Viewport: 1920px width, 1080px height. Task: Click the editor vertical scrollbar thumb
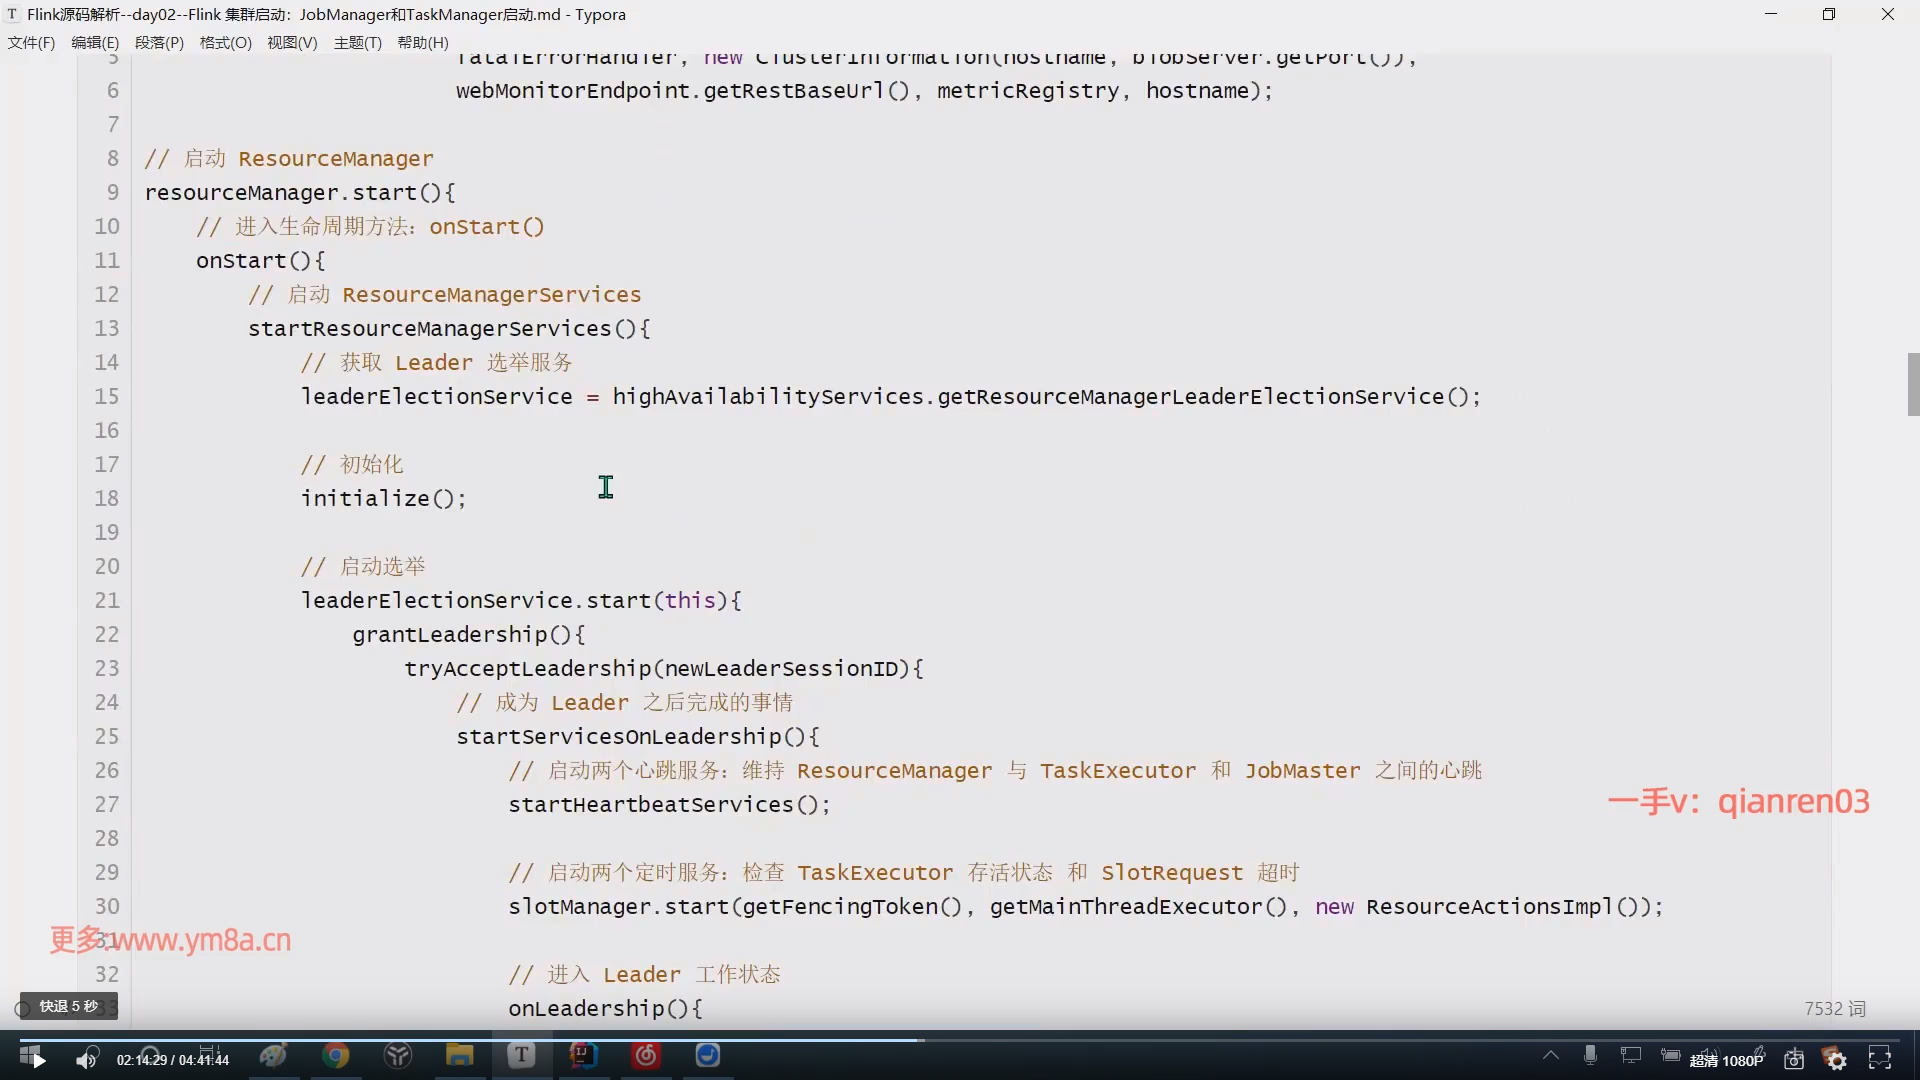point(1913,384)
